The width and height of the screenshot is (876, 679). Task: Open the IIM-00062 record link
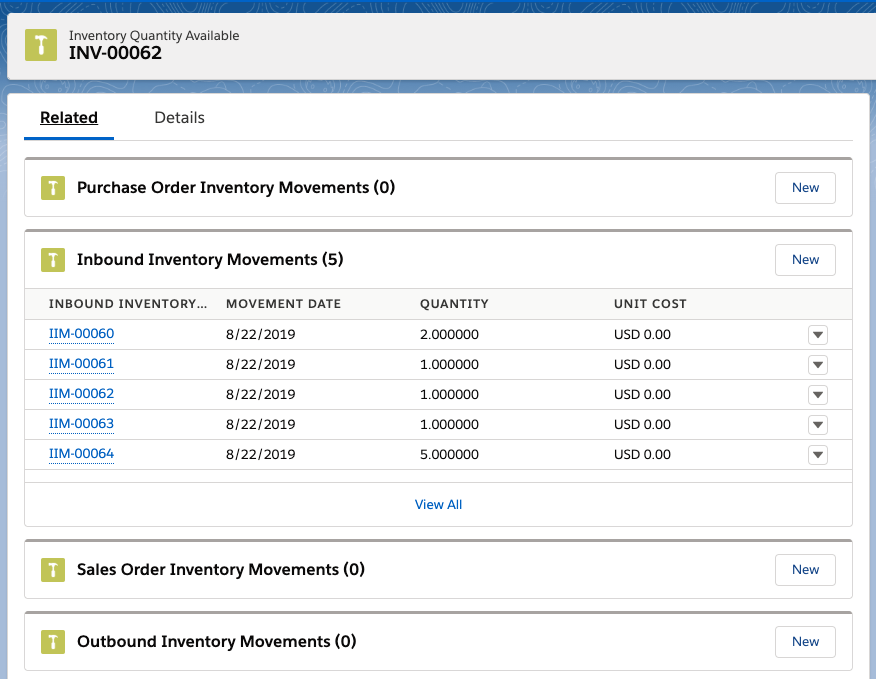click(x=82, y=394)
